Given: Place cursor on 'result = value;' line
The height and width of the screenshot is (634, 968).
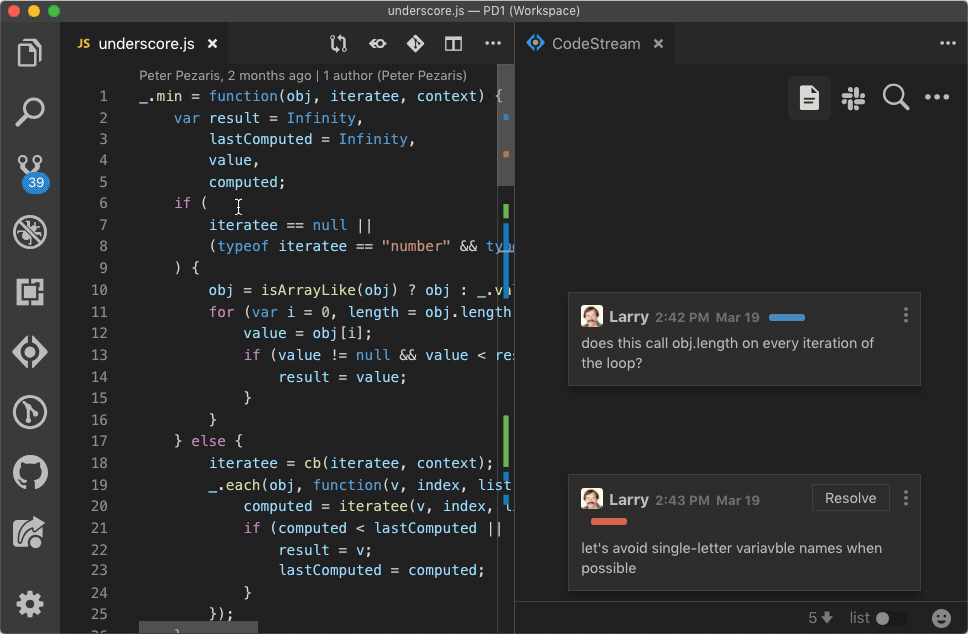Looking at the screenshot, I should pos(342,377).
